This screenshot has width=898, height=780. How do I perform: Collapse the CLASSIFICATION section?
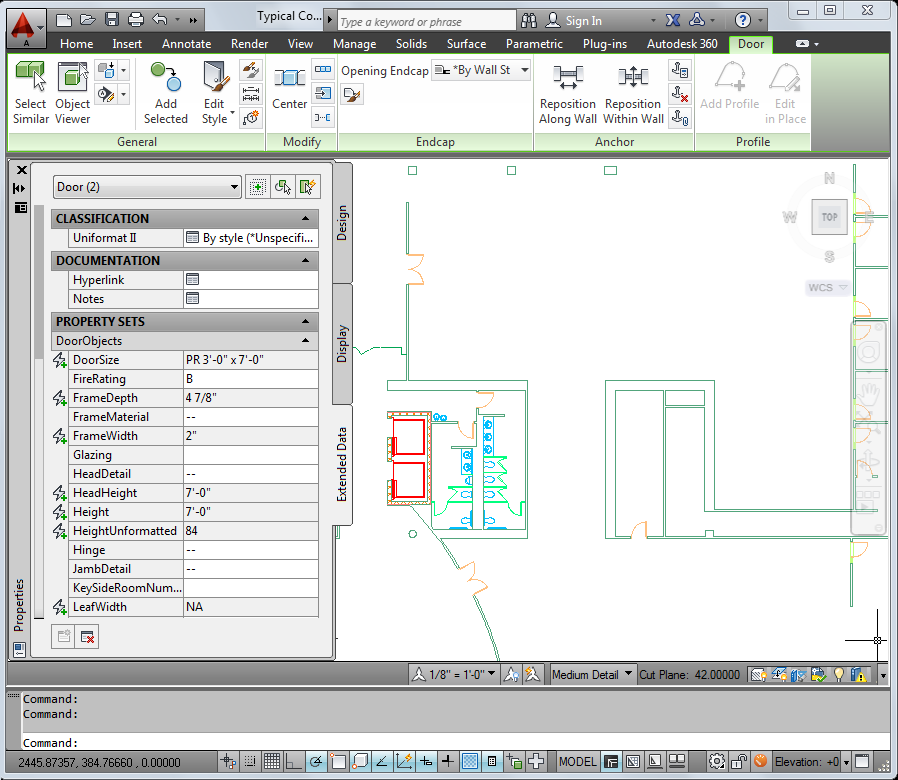point(305,218)
